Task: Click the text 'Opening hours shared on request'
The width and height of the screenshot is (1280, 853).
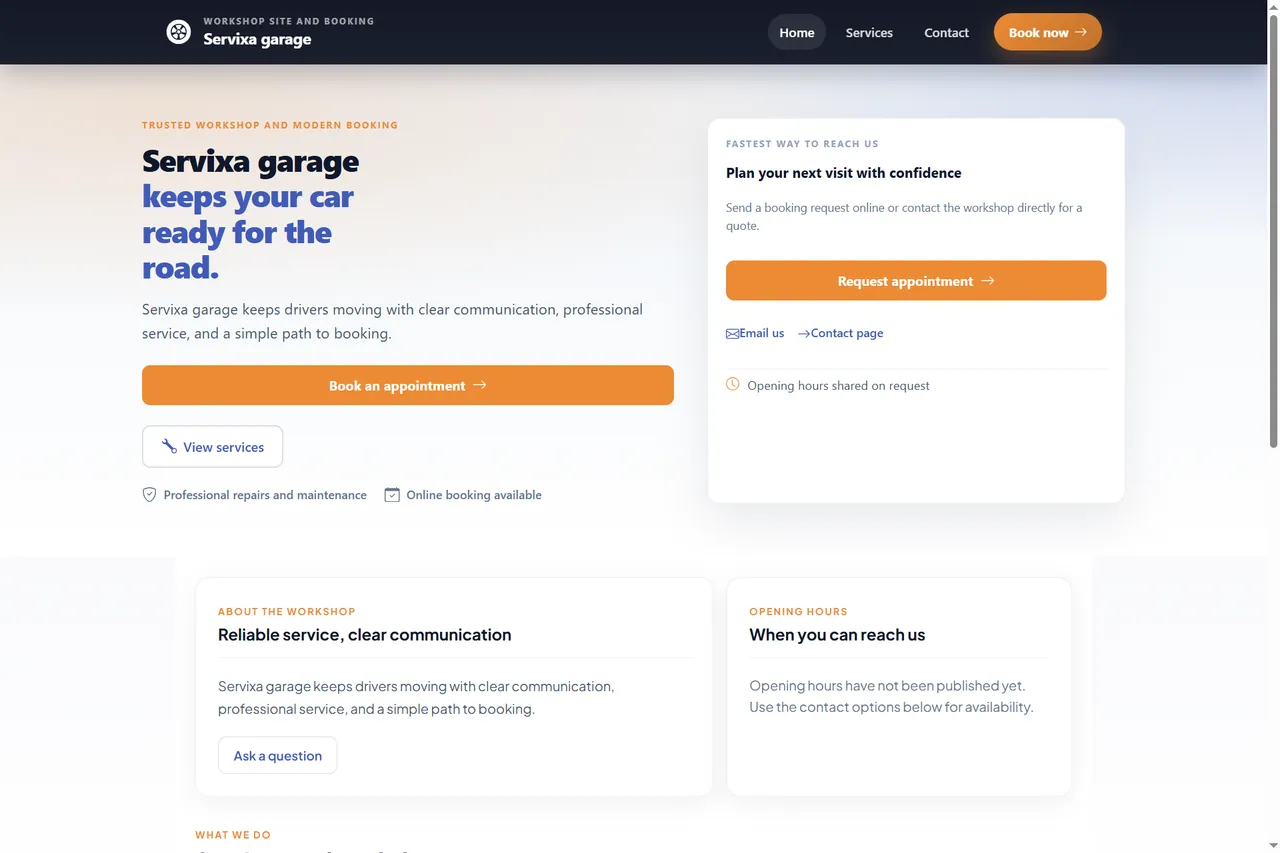Action: (838, 386)
